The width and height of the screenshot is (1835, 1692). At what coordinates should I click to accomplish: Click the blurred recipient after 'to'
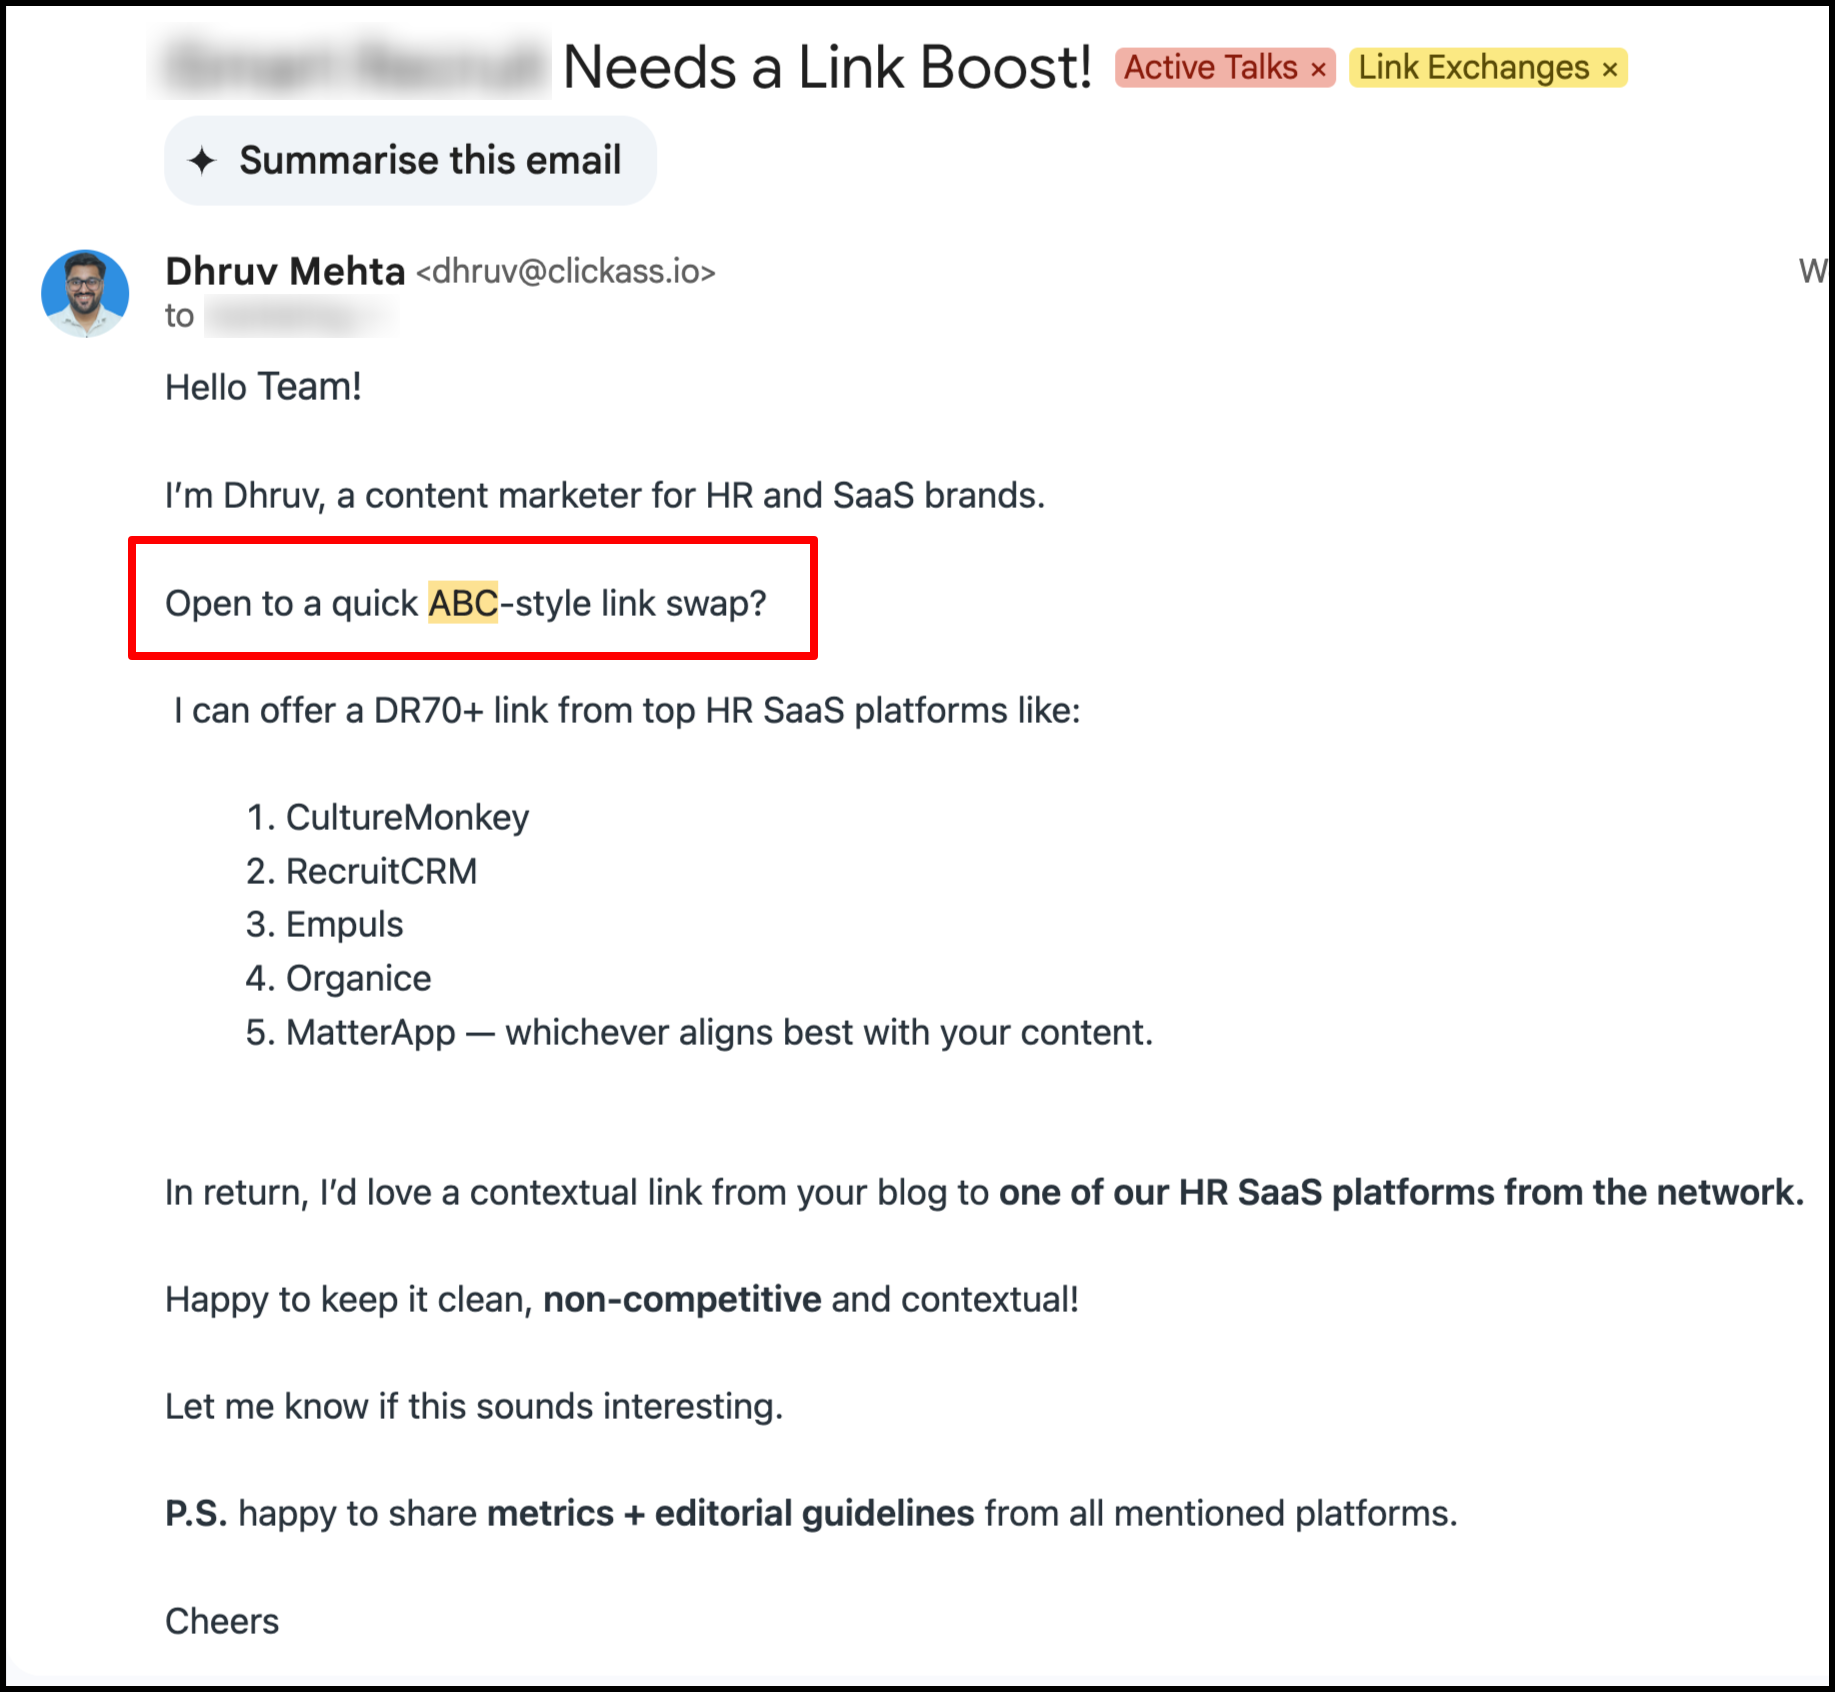[x=302, y=316]
